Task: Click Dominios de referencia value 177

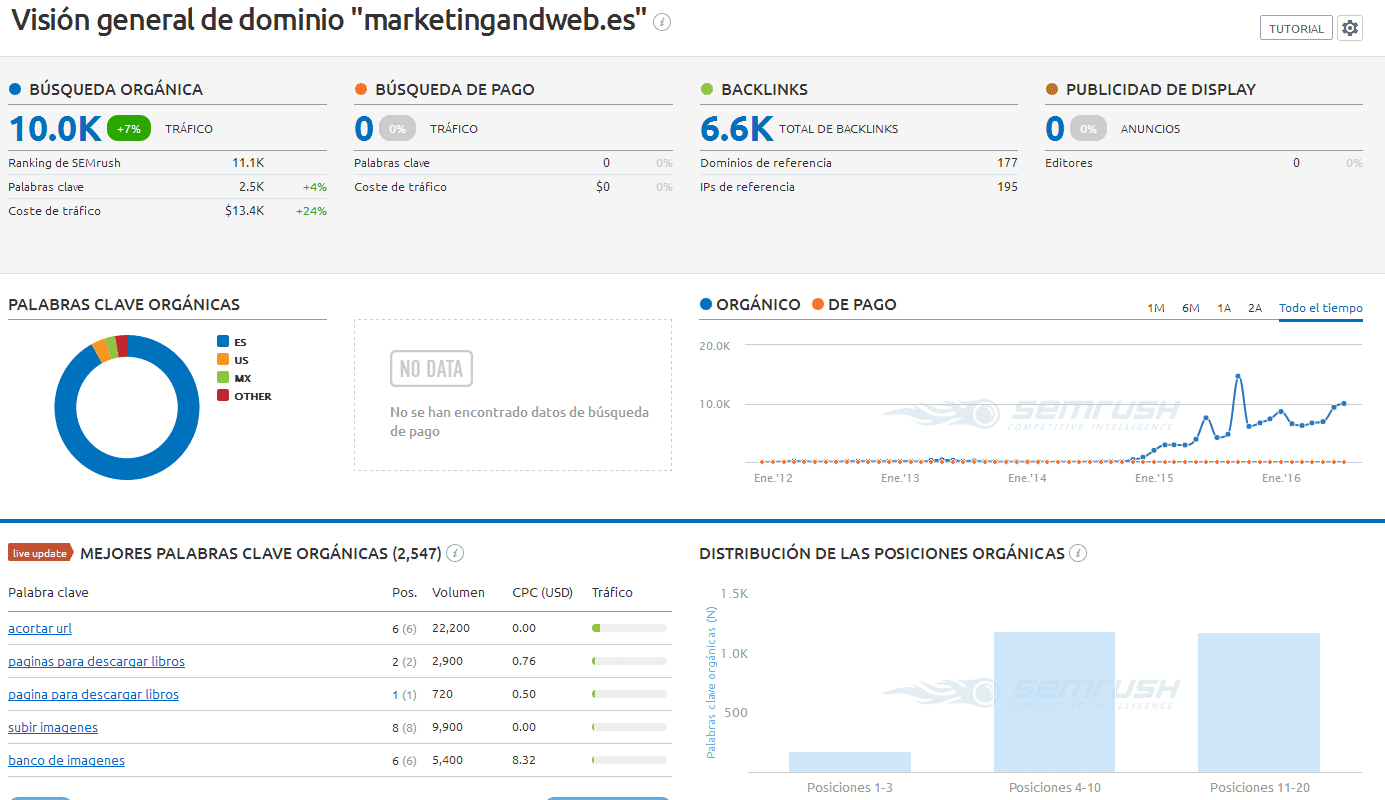Action: point(1007,163)
